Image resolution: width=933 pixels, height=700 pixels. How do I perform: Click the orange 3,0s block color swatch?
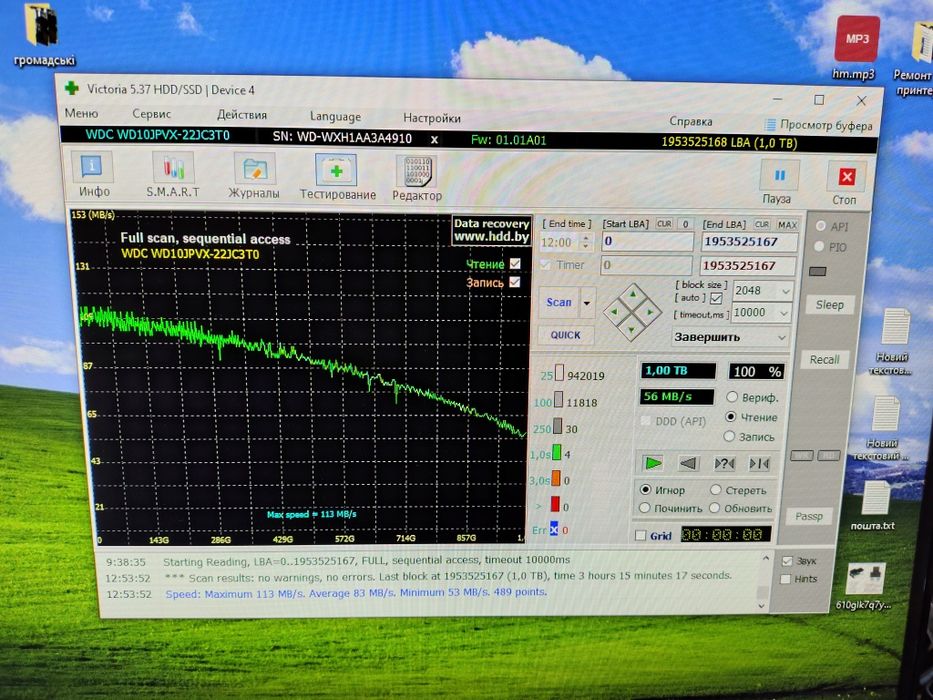(556, 479)
